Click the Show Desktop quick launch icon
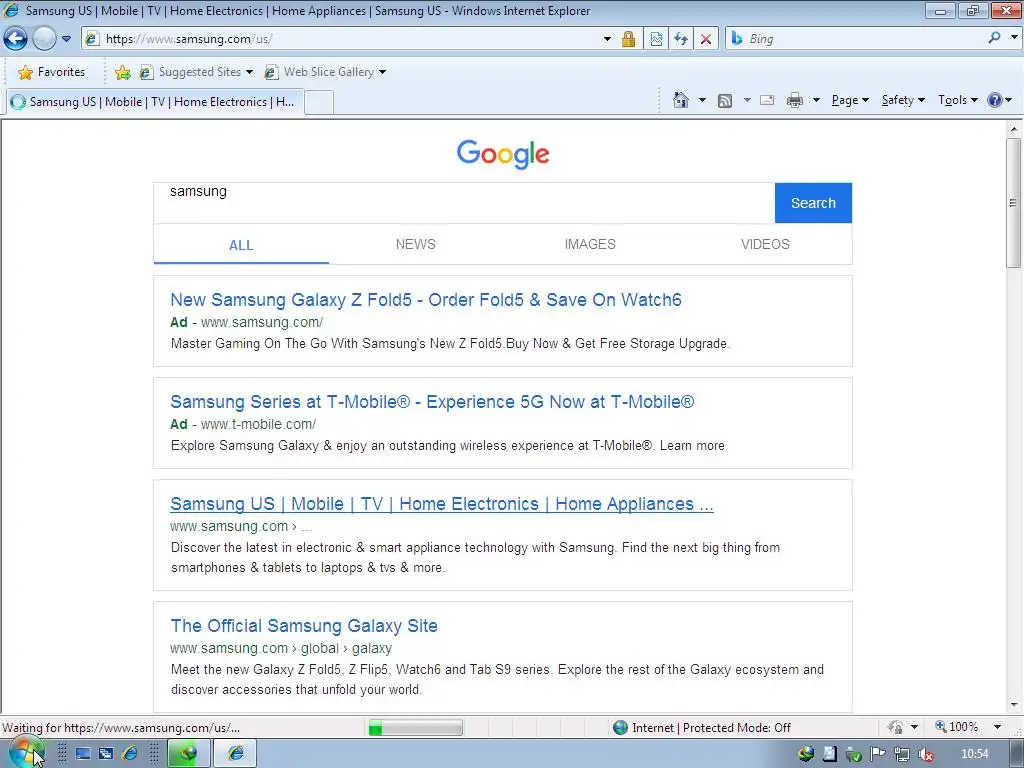1024x768 pixels. [x=83, y=754]
